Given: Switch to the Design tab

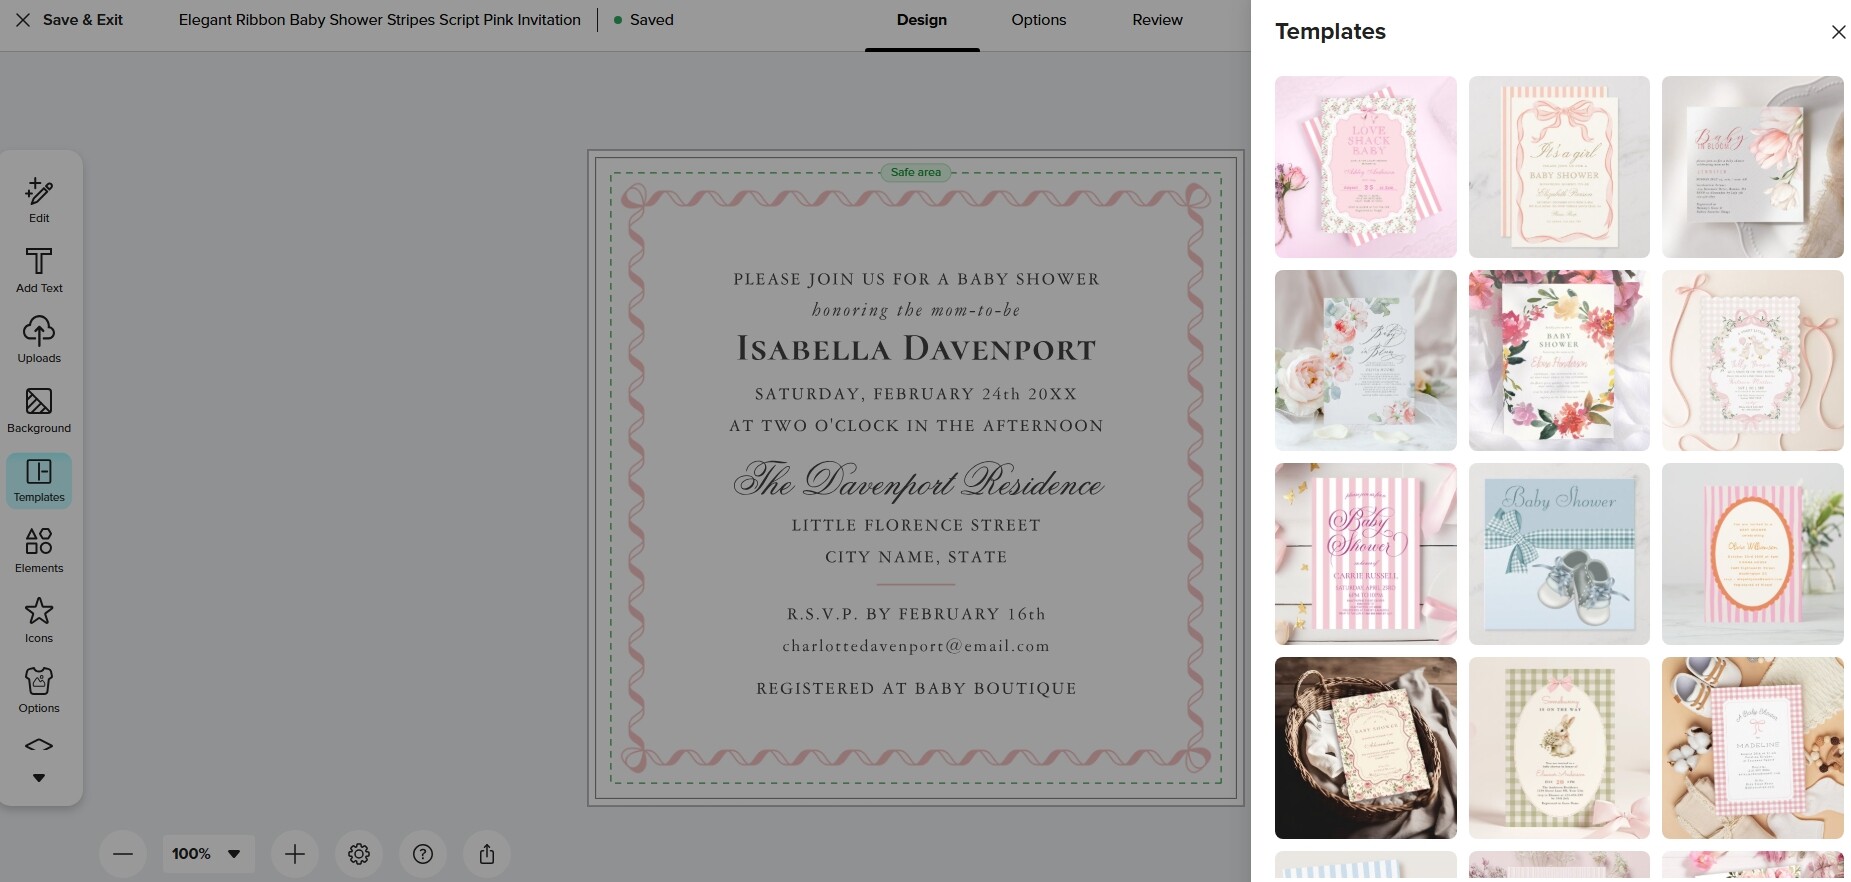Looking at the screenshot, I should coord(922,20).
